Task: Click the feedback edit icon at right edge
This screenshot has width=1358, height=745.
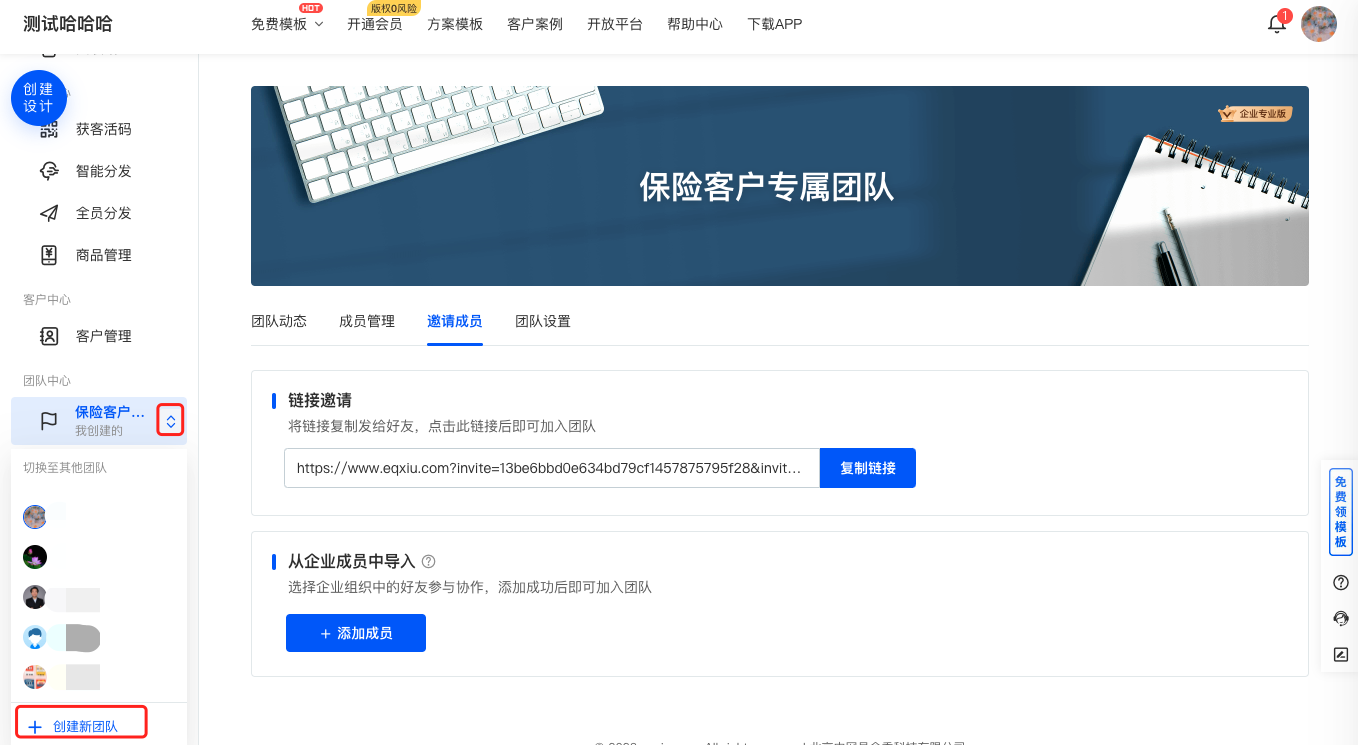Action: [1341, 655]
